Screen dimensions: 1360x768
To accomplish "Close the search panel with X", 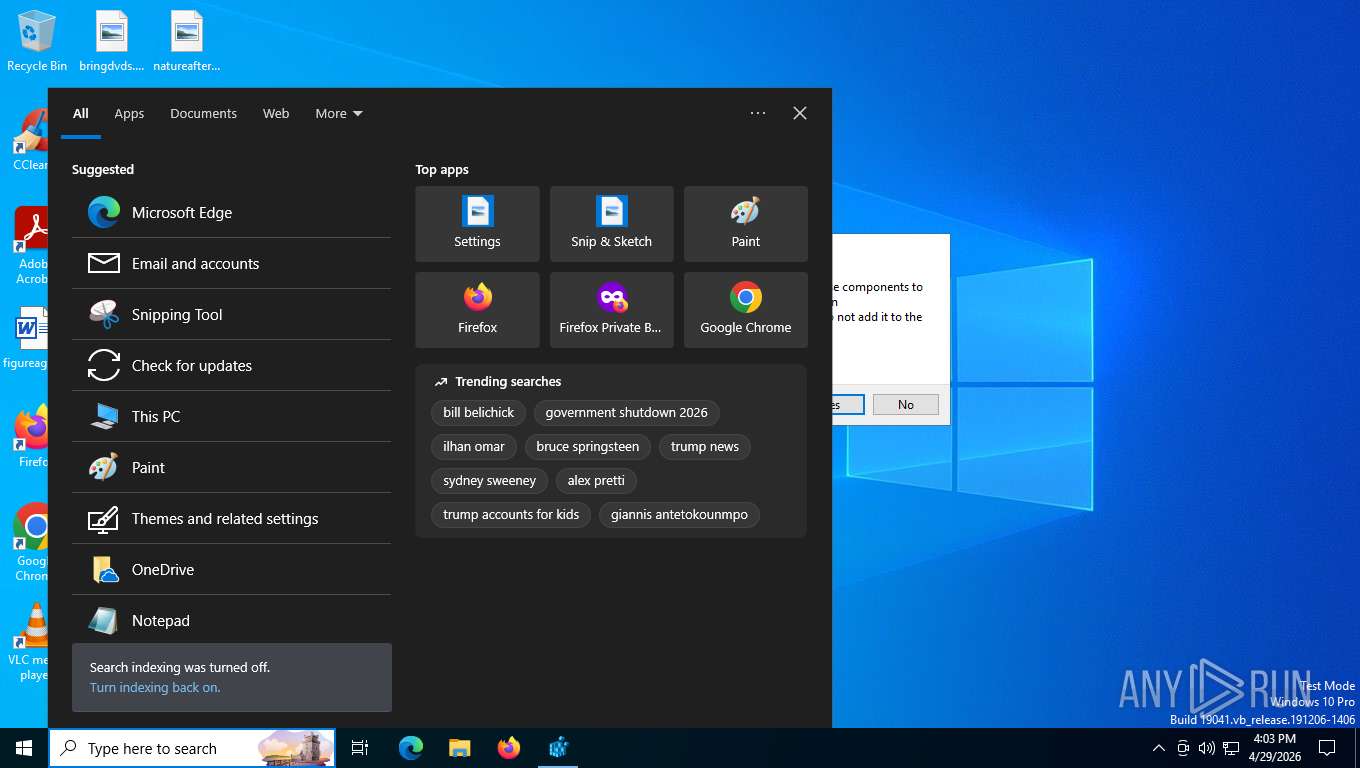I will click(x=800, y=113).
